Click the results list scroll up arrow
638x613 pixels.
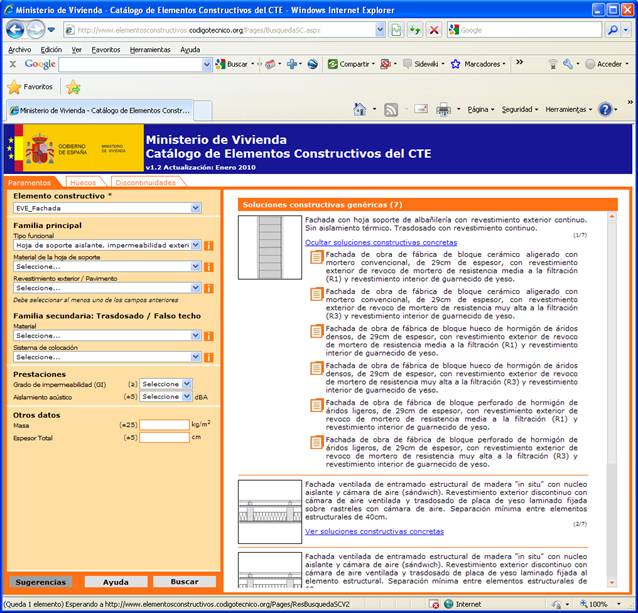coord(612,217)
